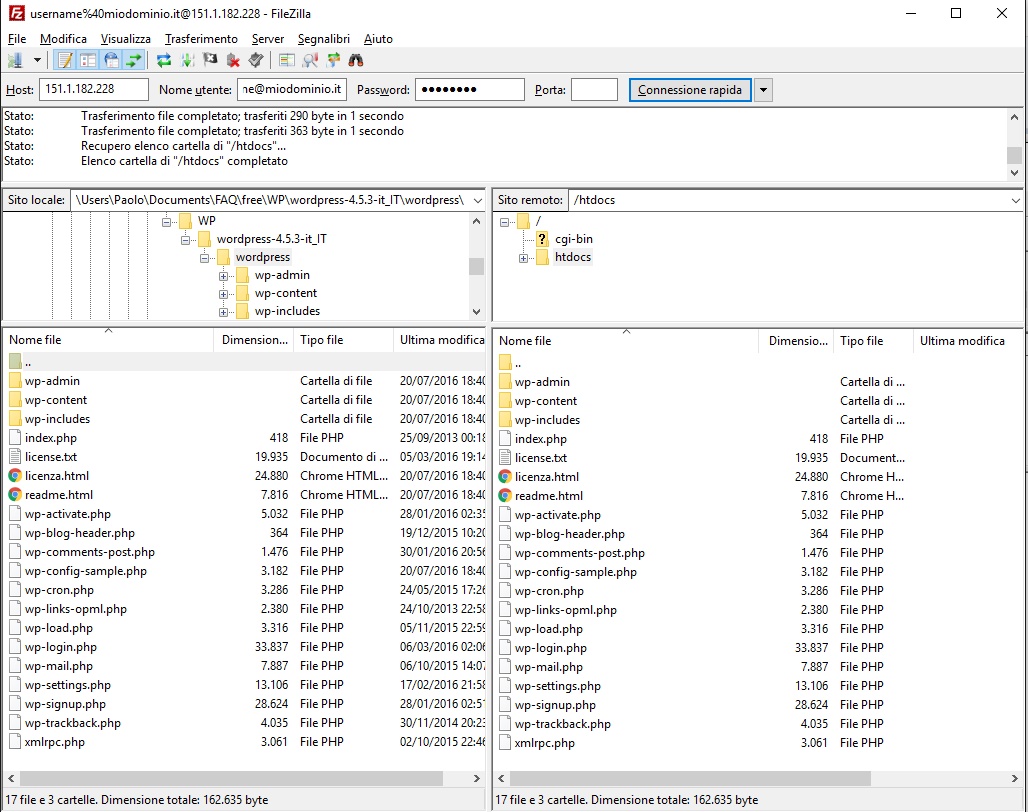
Task: Focus the Nome utente input field
Action: click(292, 89)
